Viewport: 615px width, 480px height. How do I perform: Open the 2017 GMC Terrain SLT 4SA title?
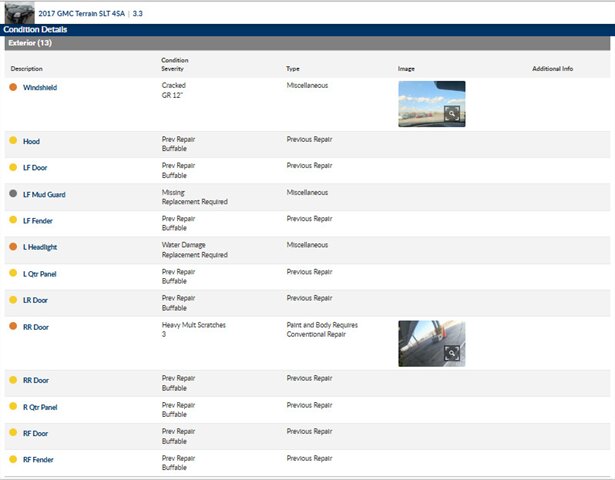(x=89, y=15)
